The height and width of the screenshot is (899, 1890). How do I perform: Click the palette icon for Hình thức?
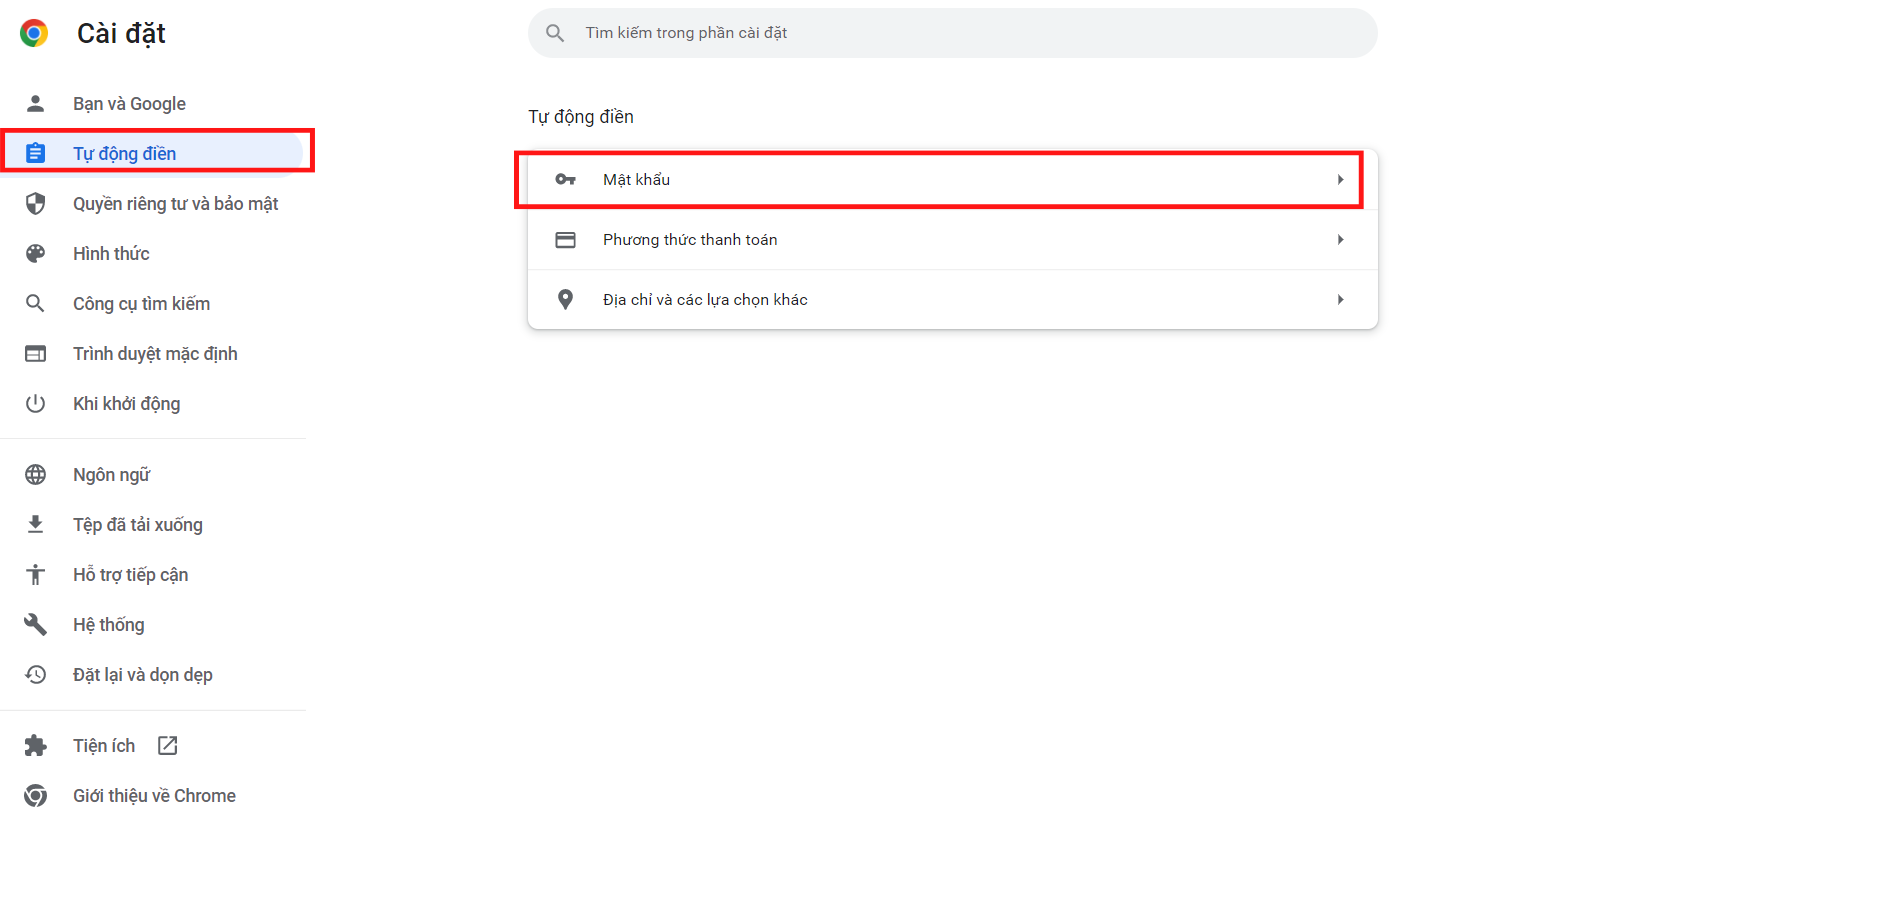click(x=35, y=253)
